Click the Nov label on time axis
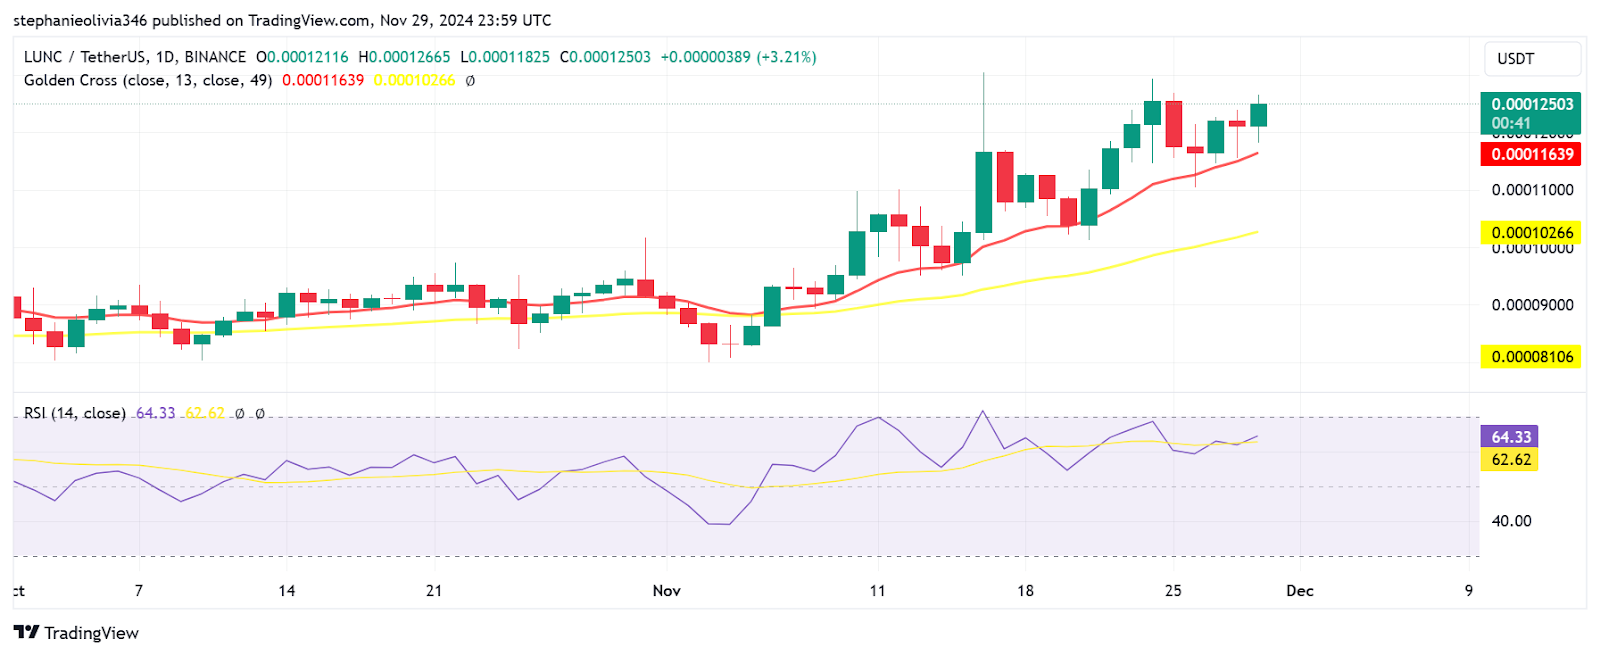 coord(666,591)
